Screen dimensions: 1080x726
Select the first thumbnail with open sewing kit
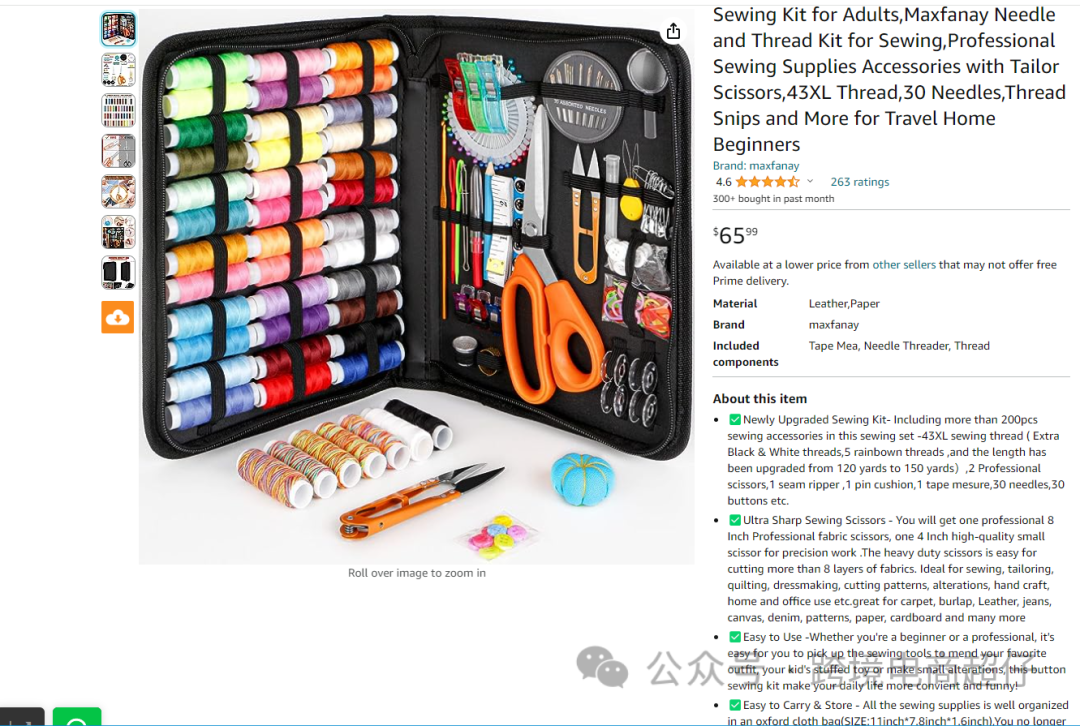click(x=118, y=29)
